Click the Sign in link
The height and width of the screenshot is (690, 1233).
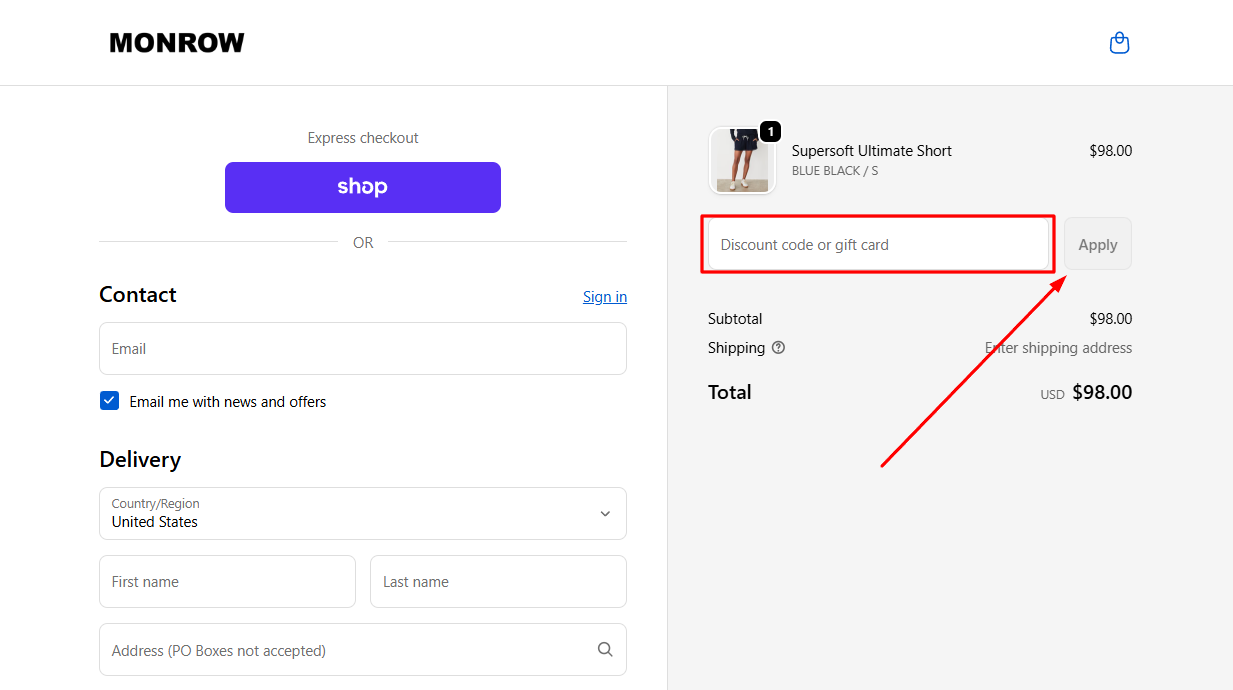[605, 297]
